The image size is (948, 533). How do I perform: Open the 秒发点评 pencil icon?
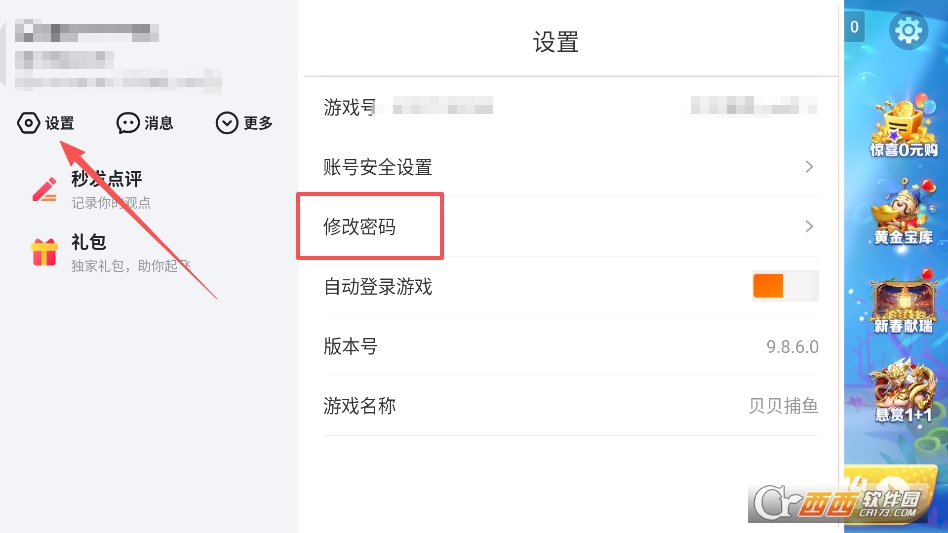(45, 189)
